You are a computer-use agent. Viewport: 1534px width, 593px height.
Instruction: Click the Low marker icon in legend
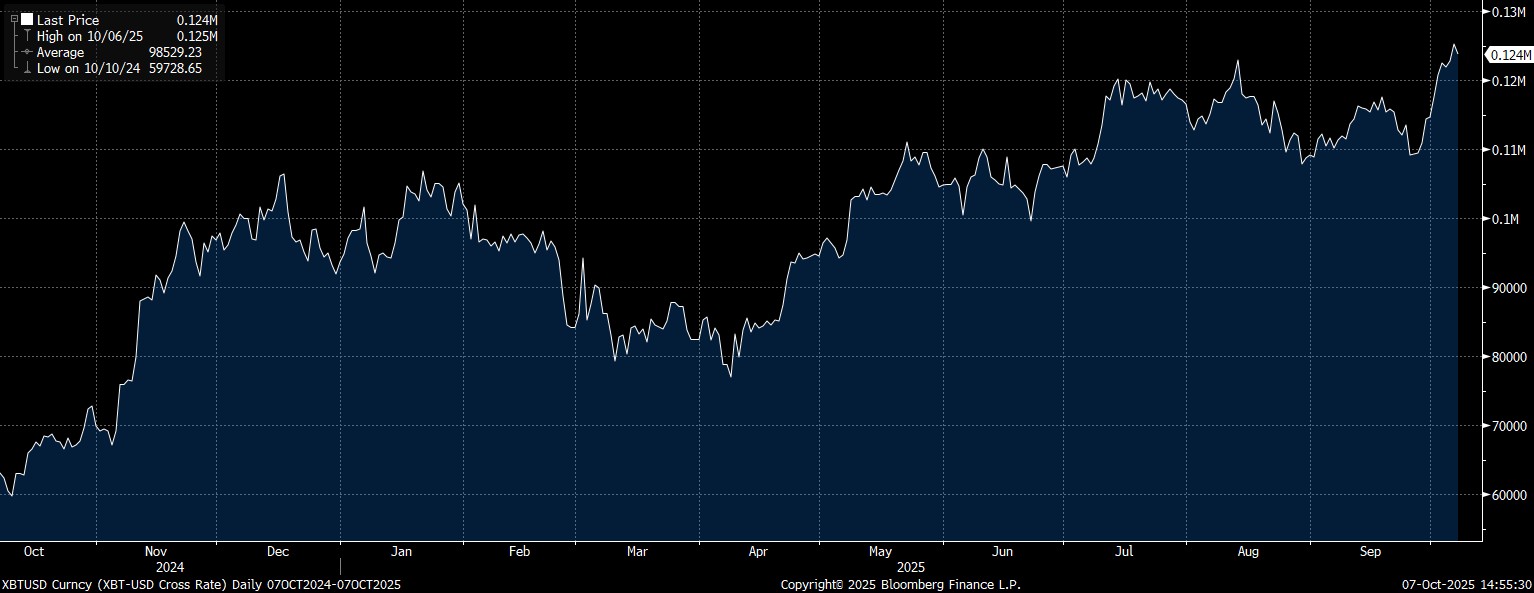pyautogui.click(x=27, y=68)
